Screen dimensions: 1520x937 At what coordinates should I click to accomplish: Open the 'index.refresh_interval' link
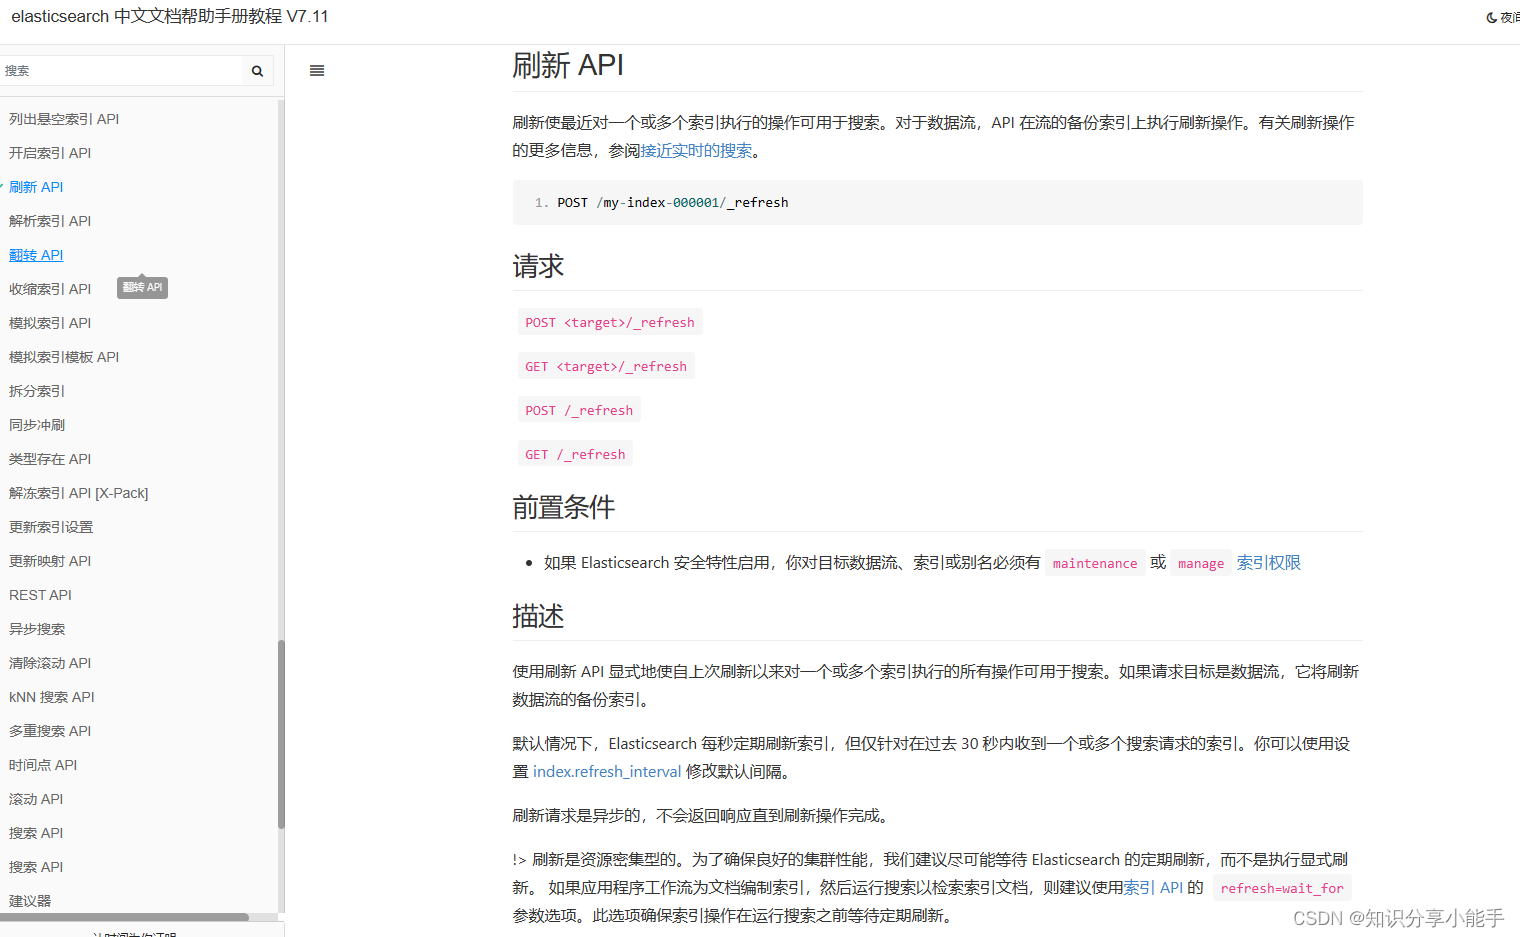[x=607, y=772]
